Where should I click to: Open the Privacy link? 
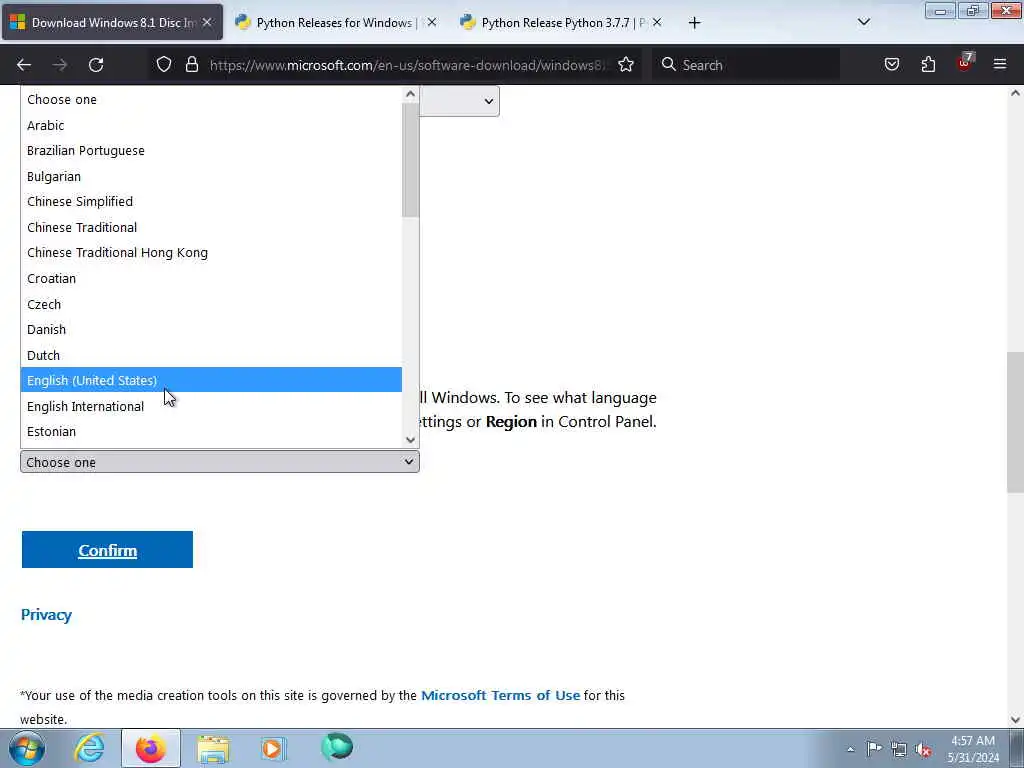coord(46,615)
